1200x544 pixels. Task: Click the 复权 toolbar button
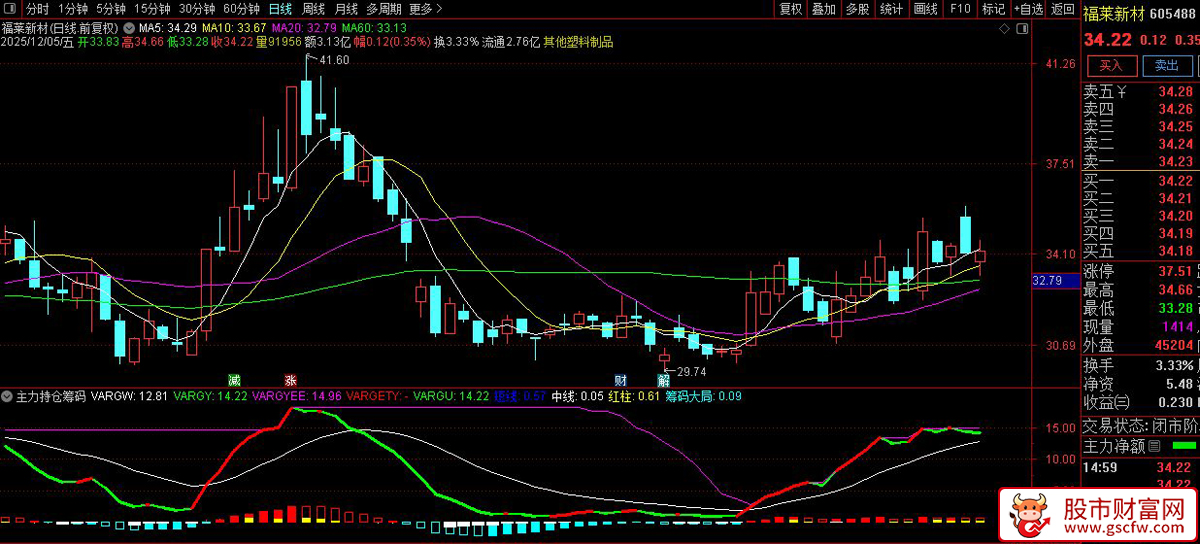pyautogui.click(x=790, y=9)
